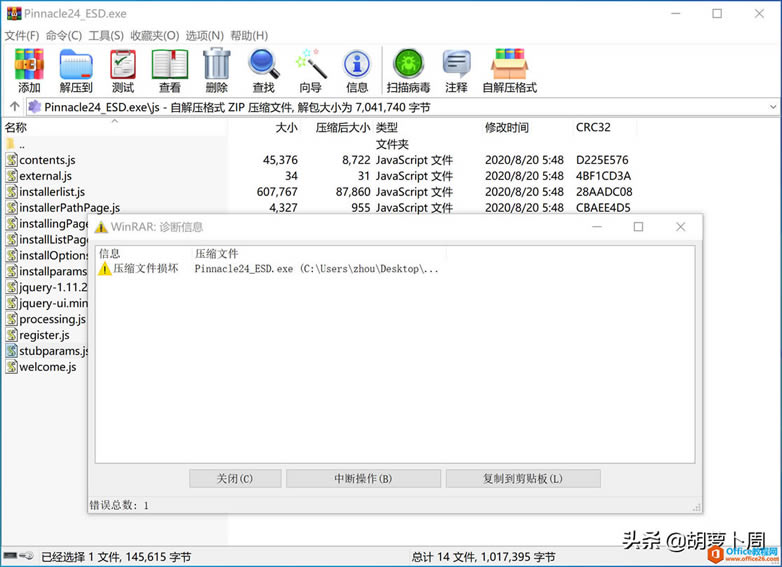
Task: Open the 工具(S) menu
Action: point(106,35)
